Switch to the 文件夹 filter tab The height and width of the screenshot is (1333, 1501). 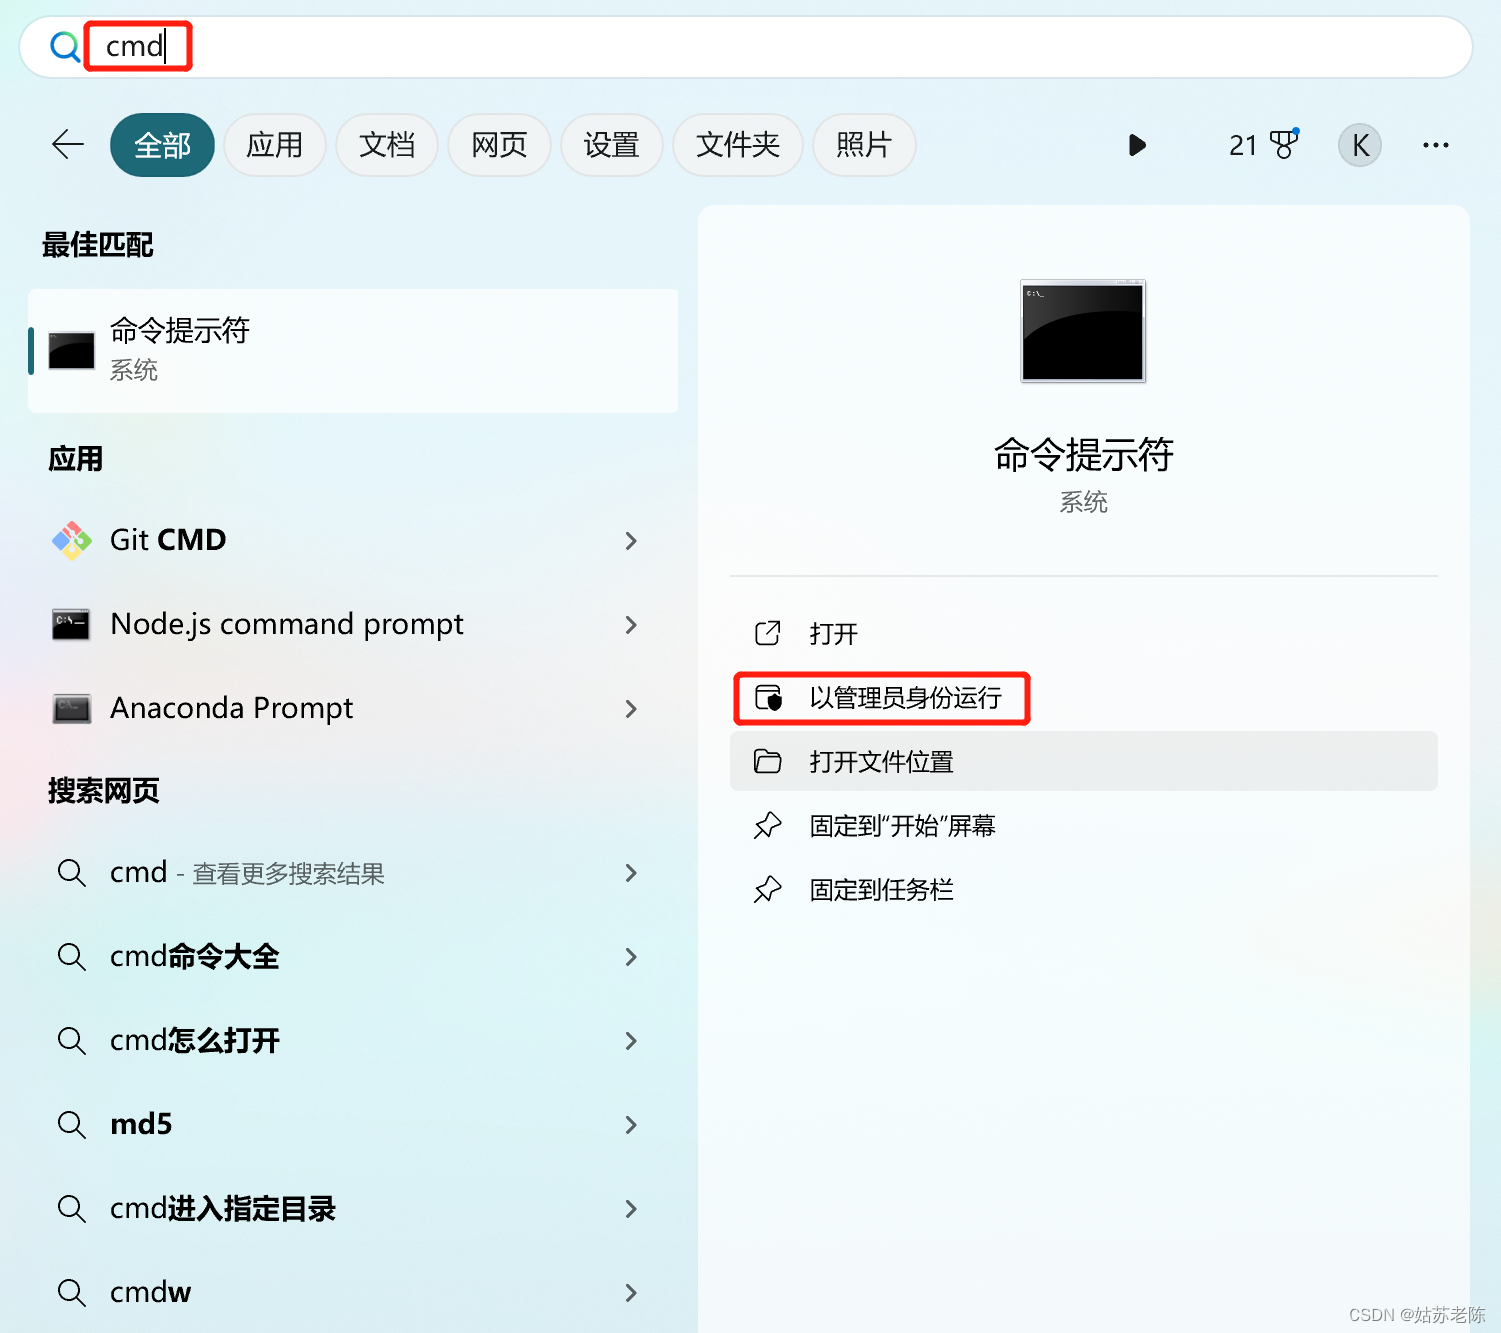738,145
